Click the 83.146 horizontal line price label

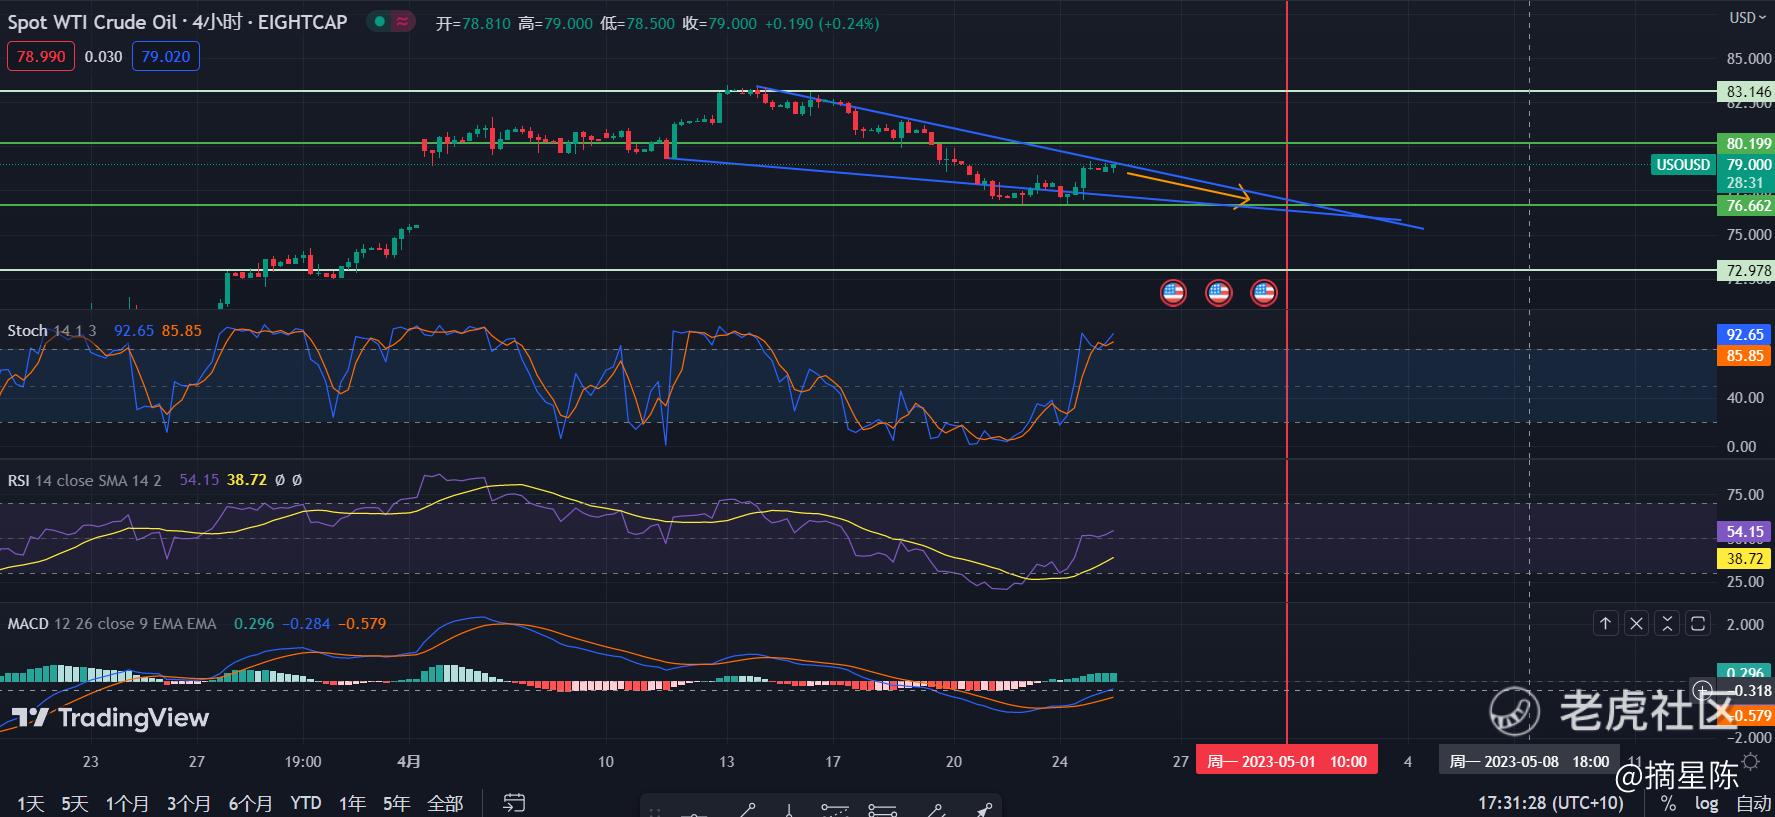pos(1748,92)
